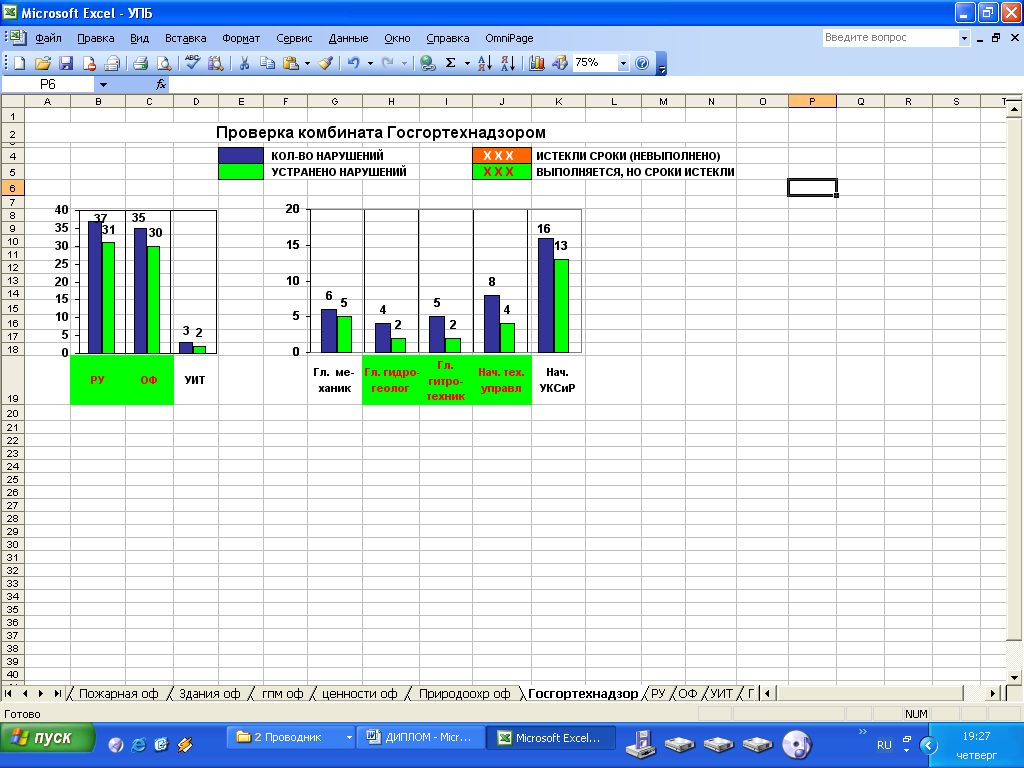Switch to ДИПЛОМ Word taskbar button
Viewport: 1024px width, 768px height.
pos(420,738)
